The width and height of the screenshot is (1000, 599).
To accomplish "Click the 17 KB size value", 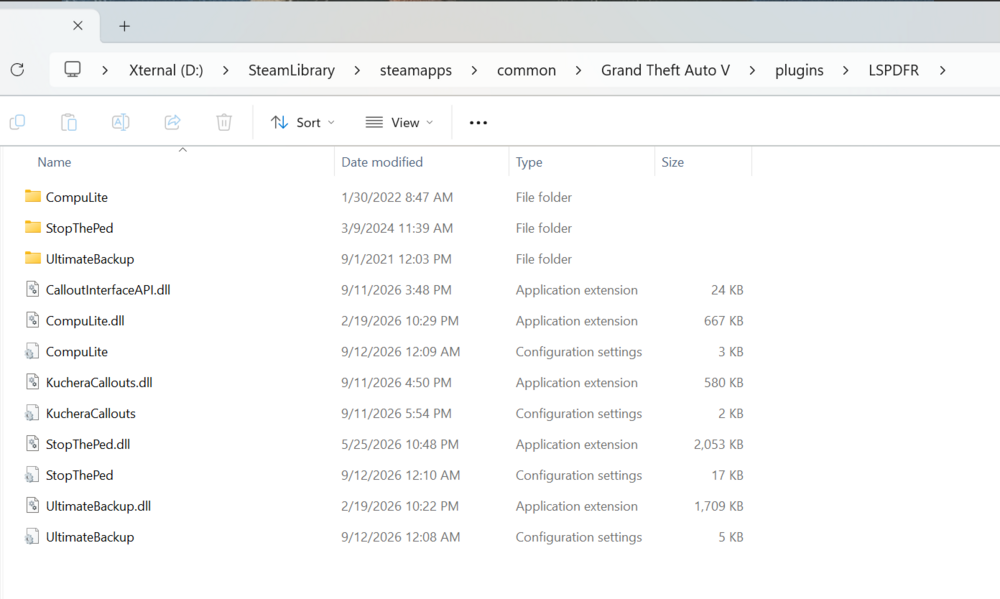I will 727,475.
